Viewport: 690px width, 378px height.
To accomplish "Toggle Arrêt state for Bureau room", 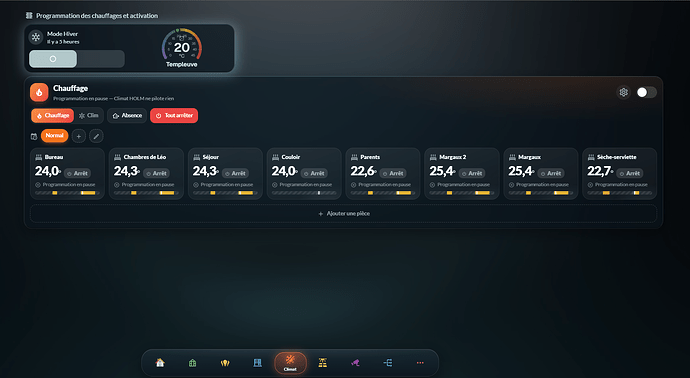I will click(77, 173).
